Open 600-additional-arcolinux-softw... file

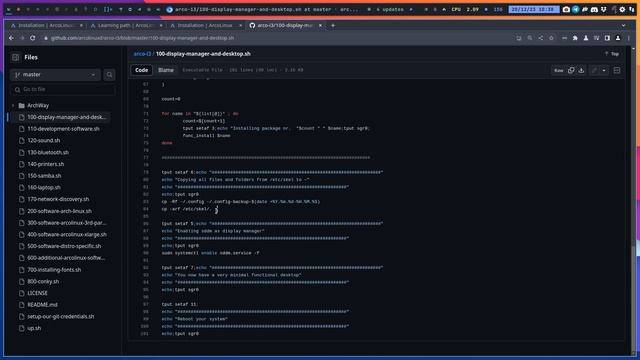point(66,258)
